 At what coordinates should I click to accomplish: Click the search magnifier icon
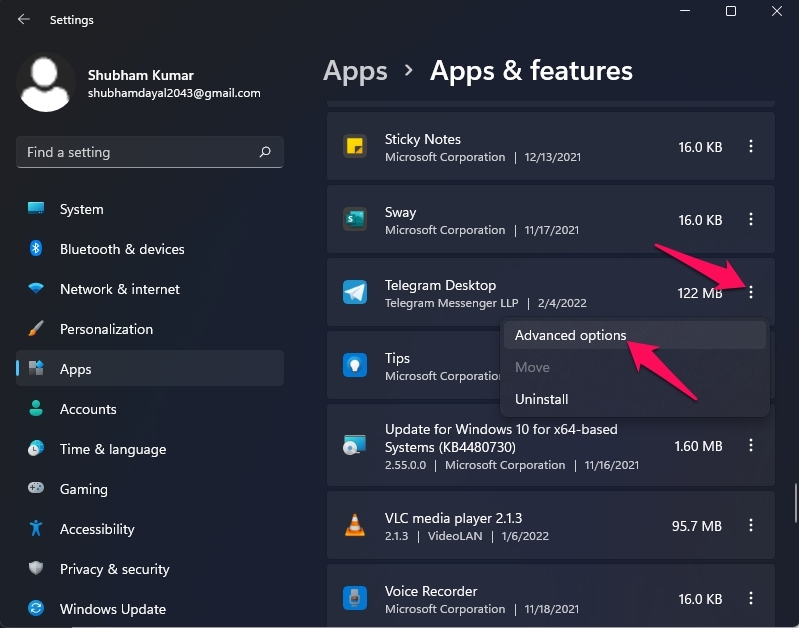265,152
